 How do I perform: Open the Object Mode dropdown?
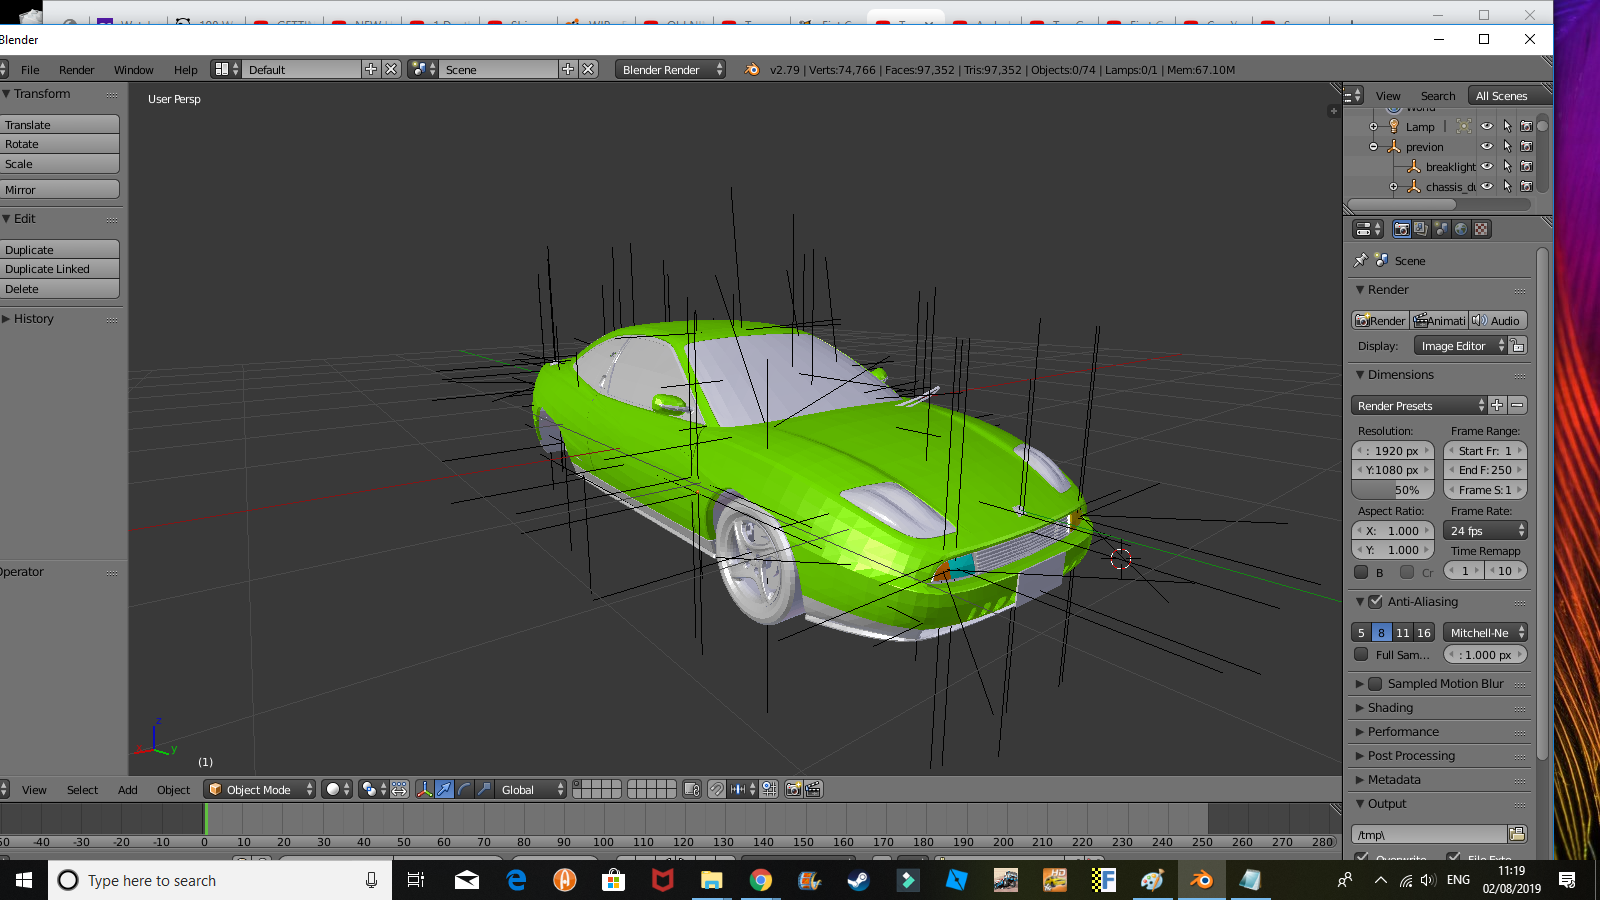[x=260, y=789]
